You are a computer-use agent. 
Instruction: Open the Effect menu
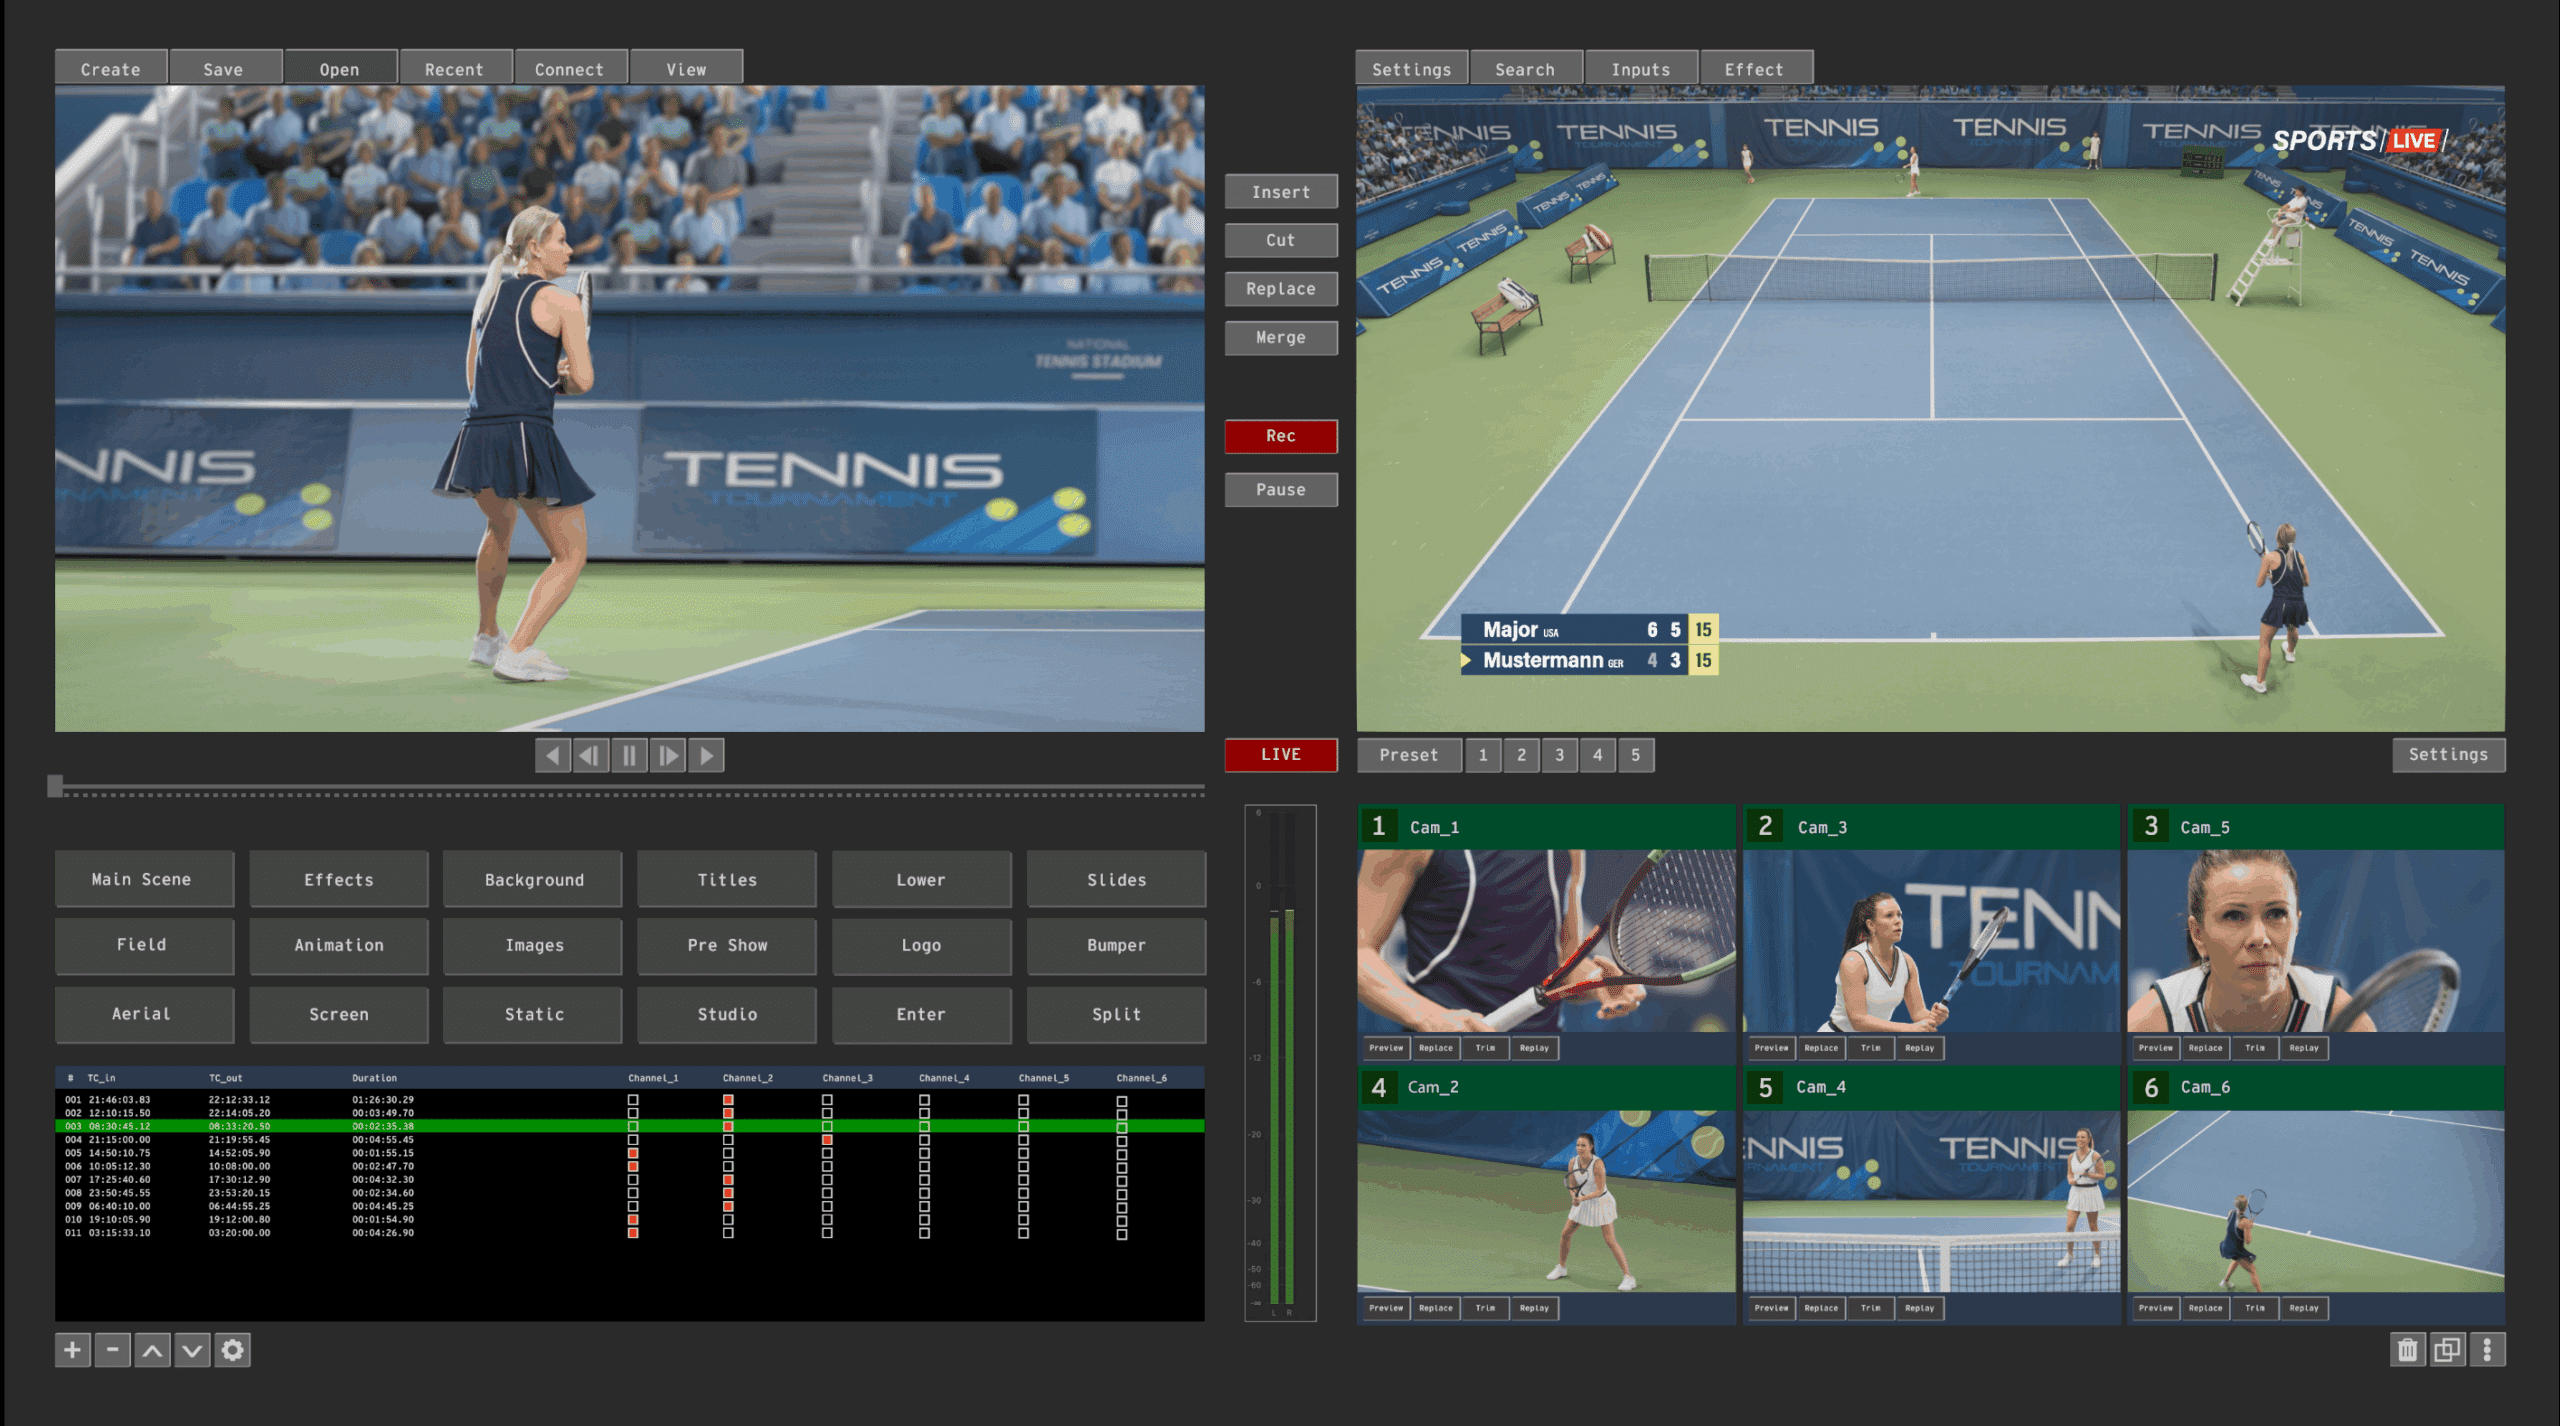pos(1756,68)
